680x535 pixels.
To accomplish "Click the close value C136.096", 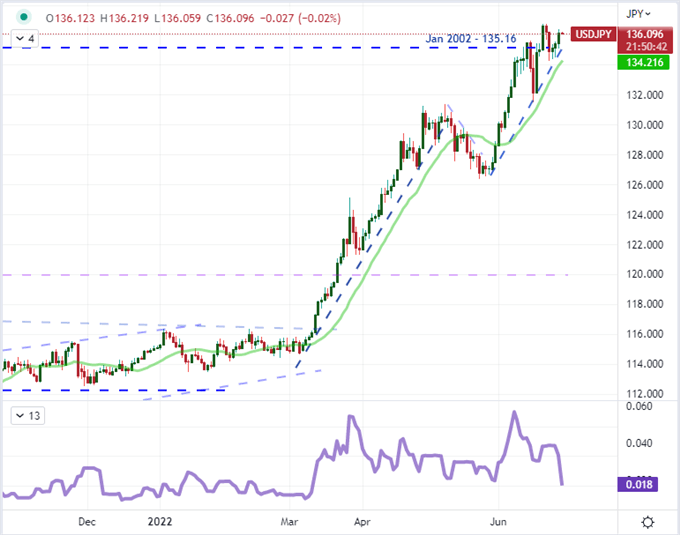I will tap(230, 18).
